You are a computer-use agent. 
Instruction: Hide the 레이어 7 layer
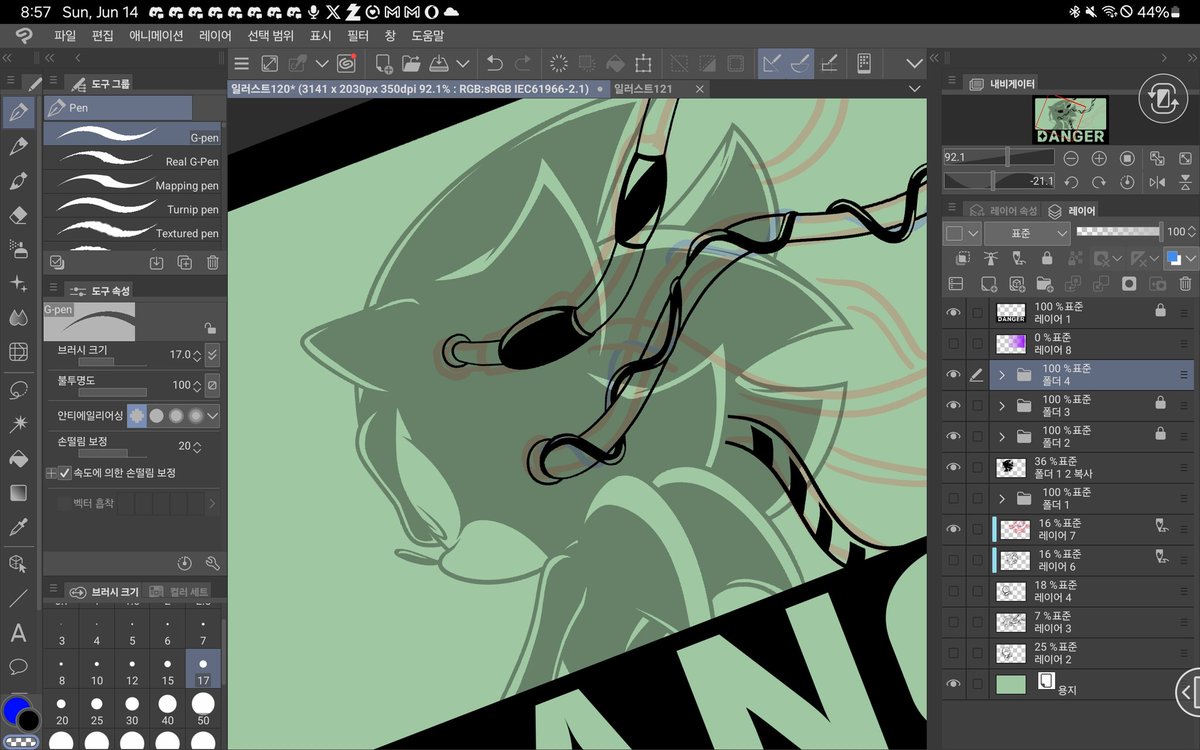tap(953, 529)
